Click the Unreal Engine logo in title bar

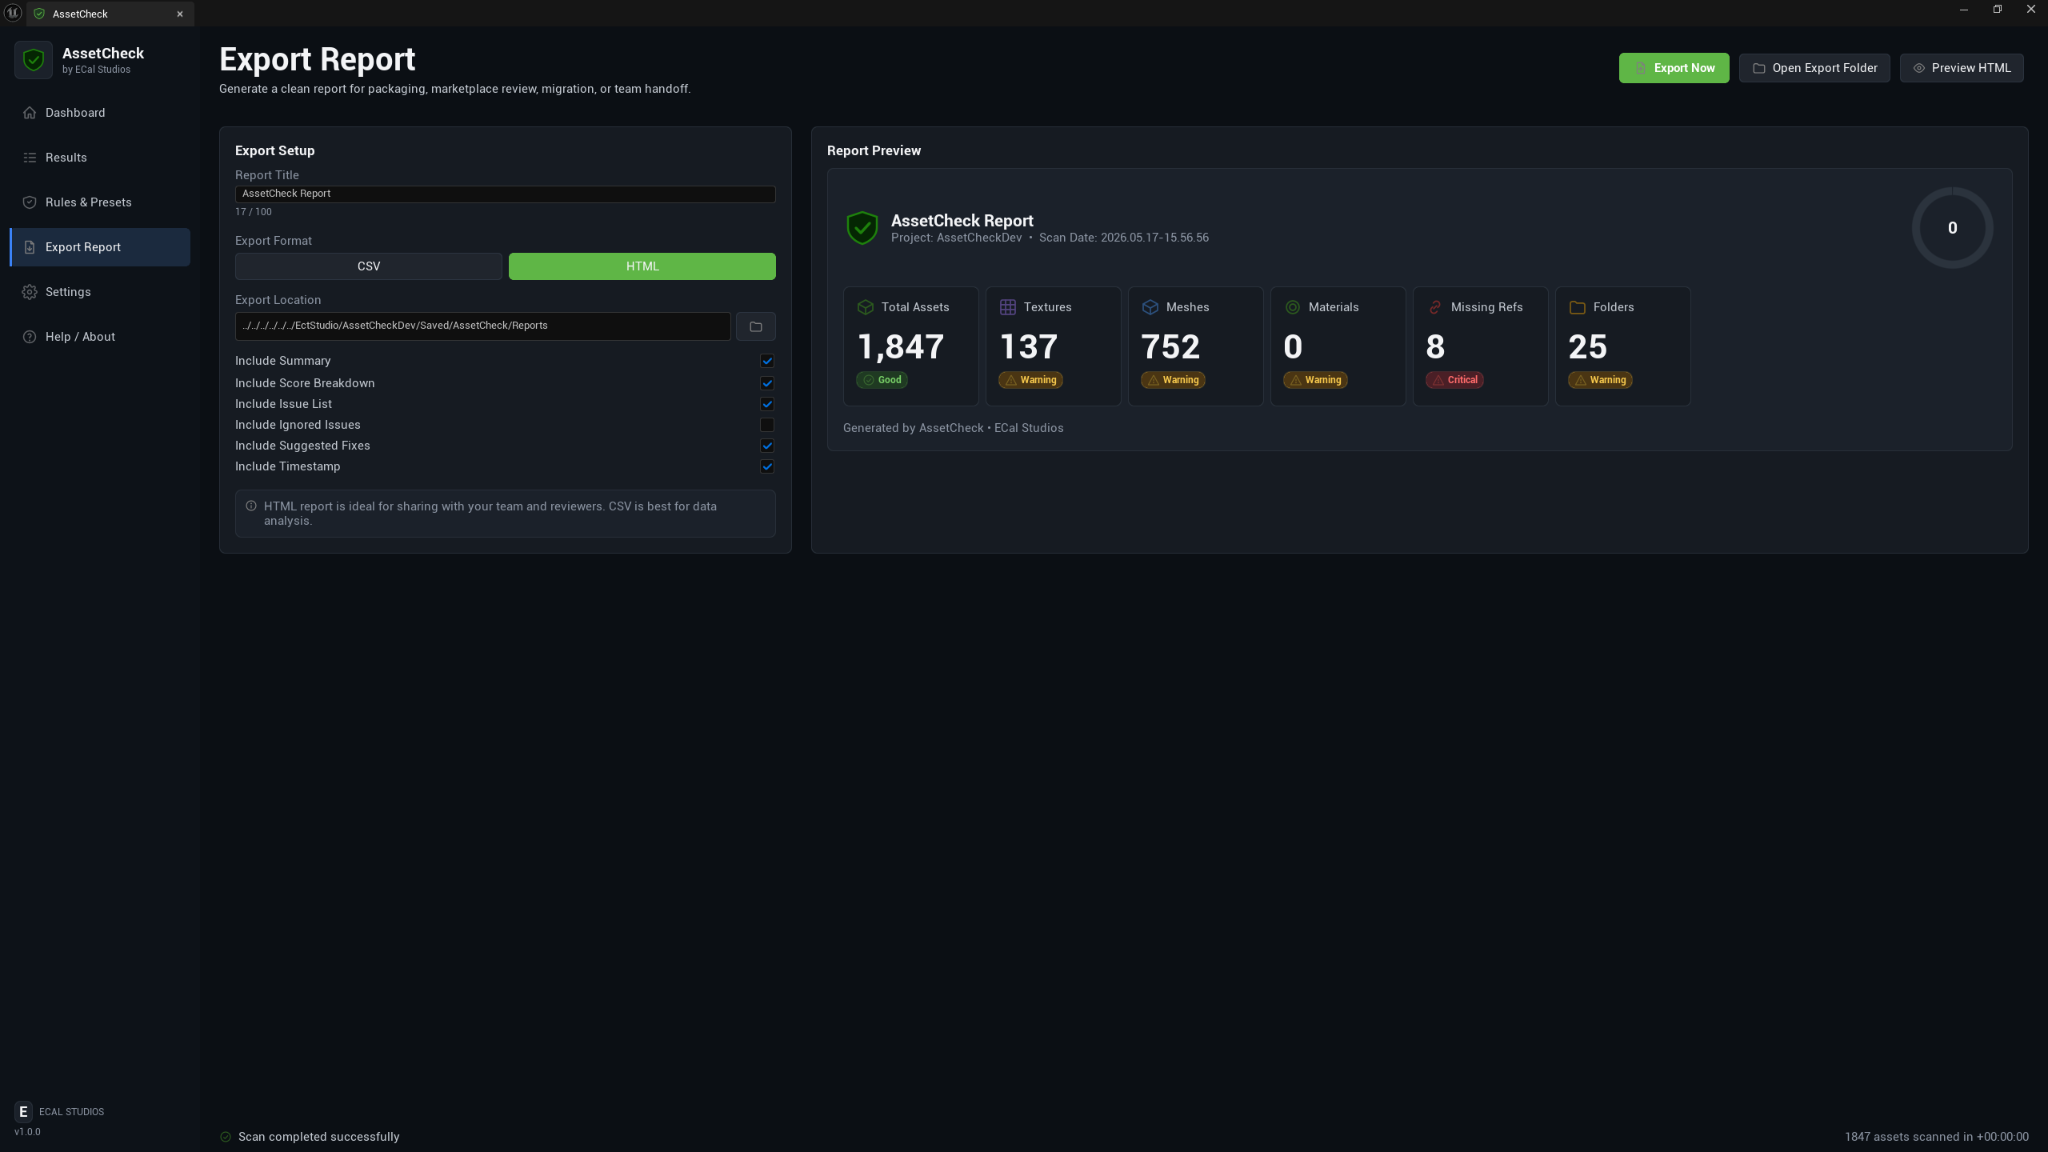click(13, 13)
